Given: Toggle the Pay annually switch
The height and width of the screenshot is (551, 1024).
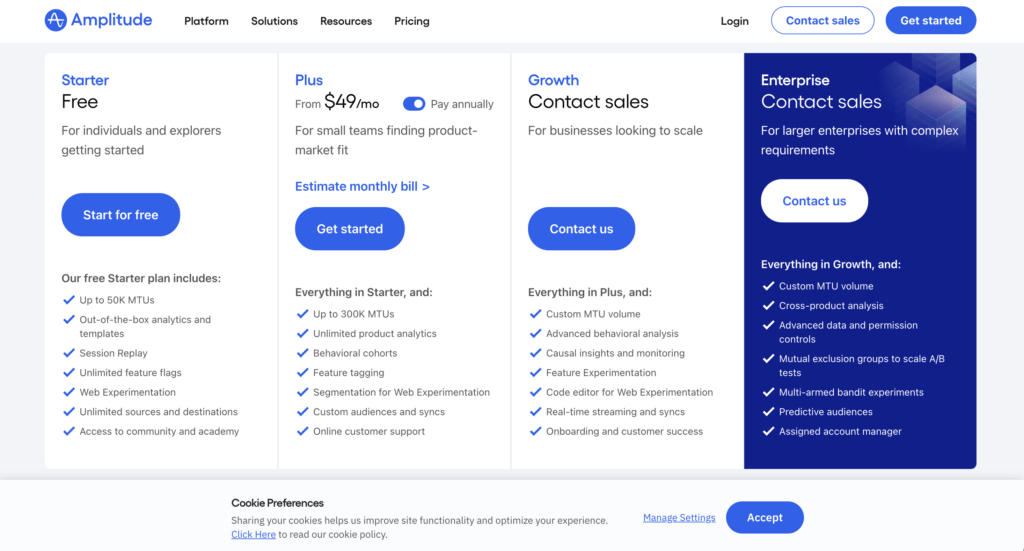Looking at the screenshot, I should click(414, 104).
